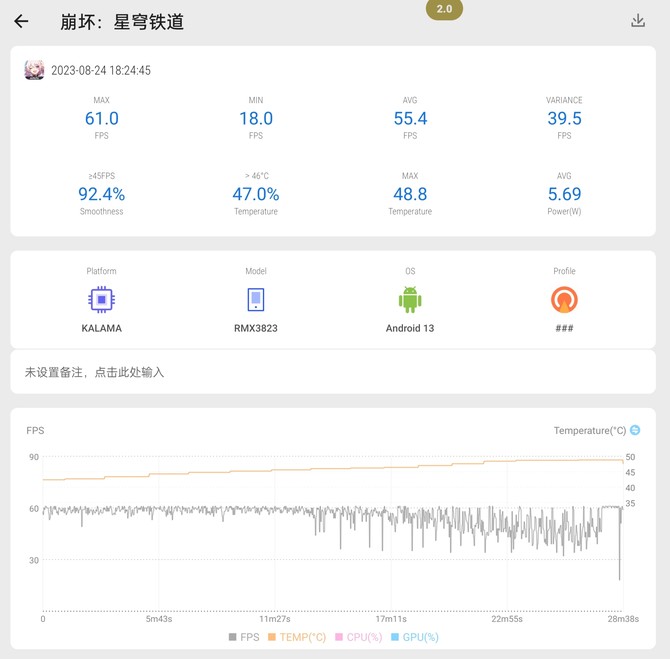
Task: Tap the Temperature(°C) axis label
Action: tap(590, 430)
